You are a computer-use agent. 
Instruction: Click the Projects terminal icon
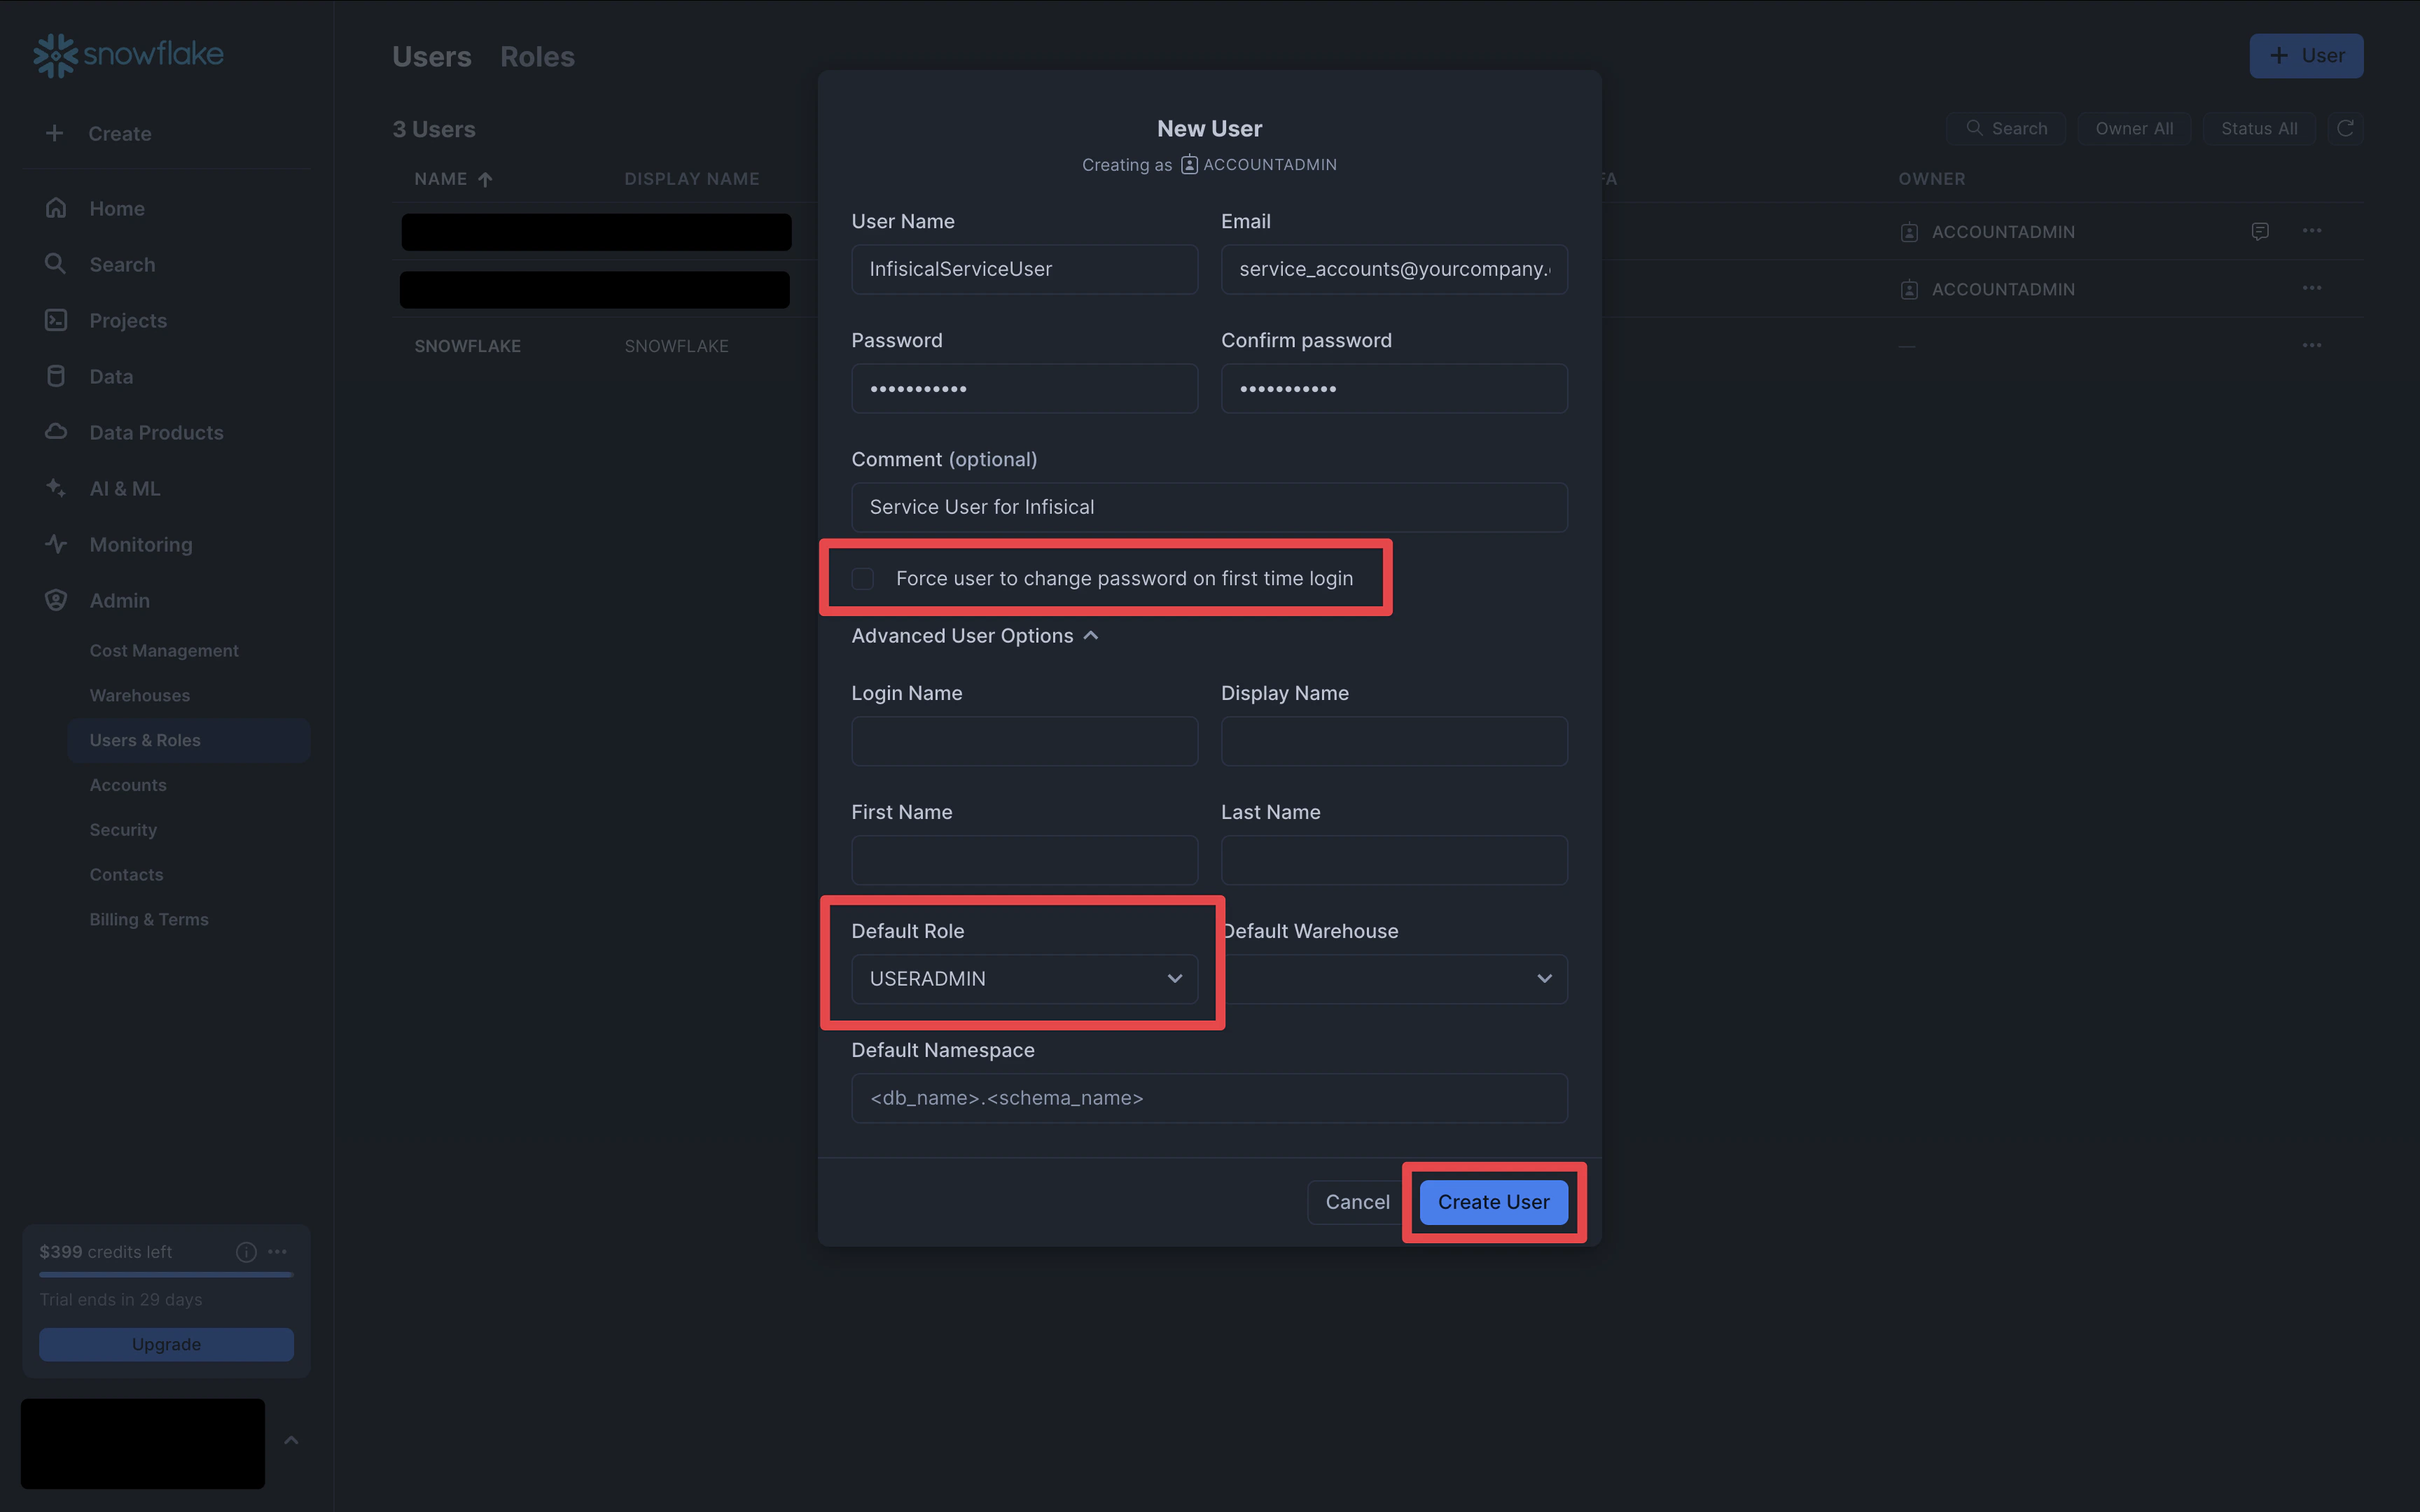point(56,320)
